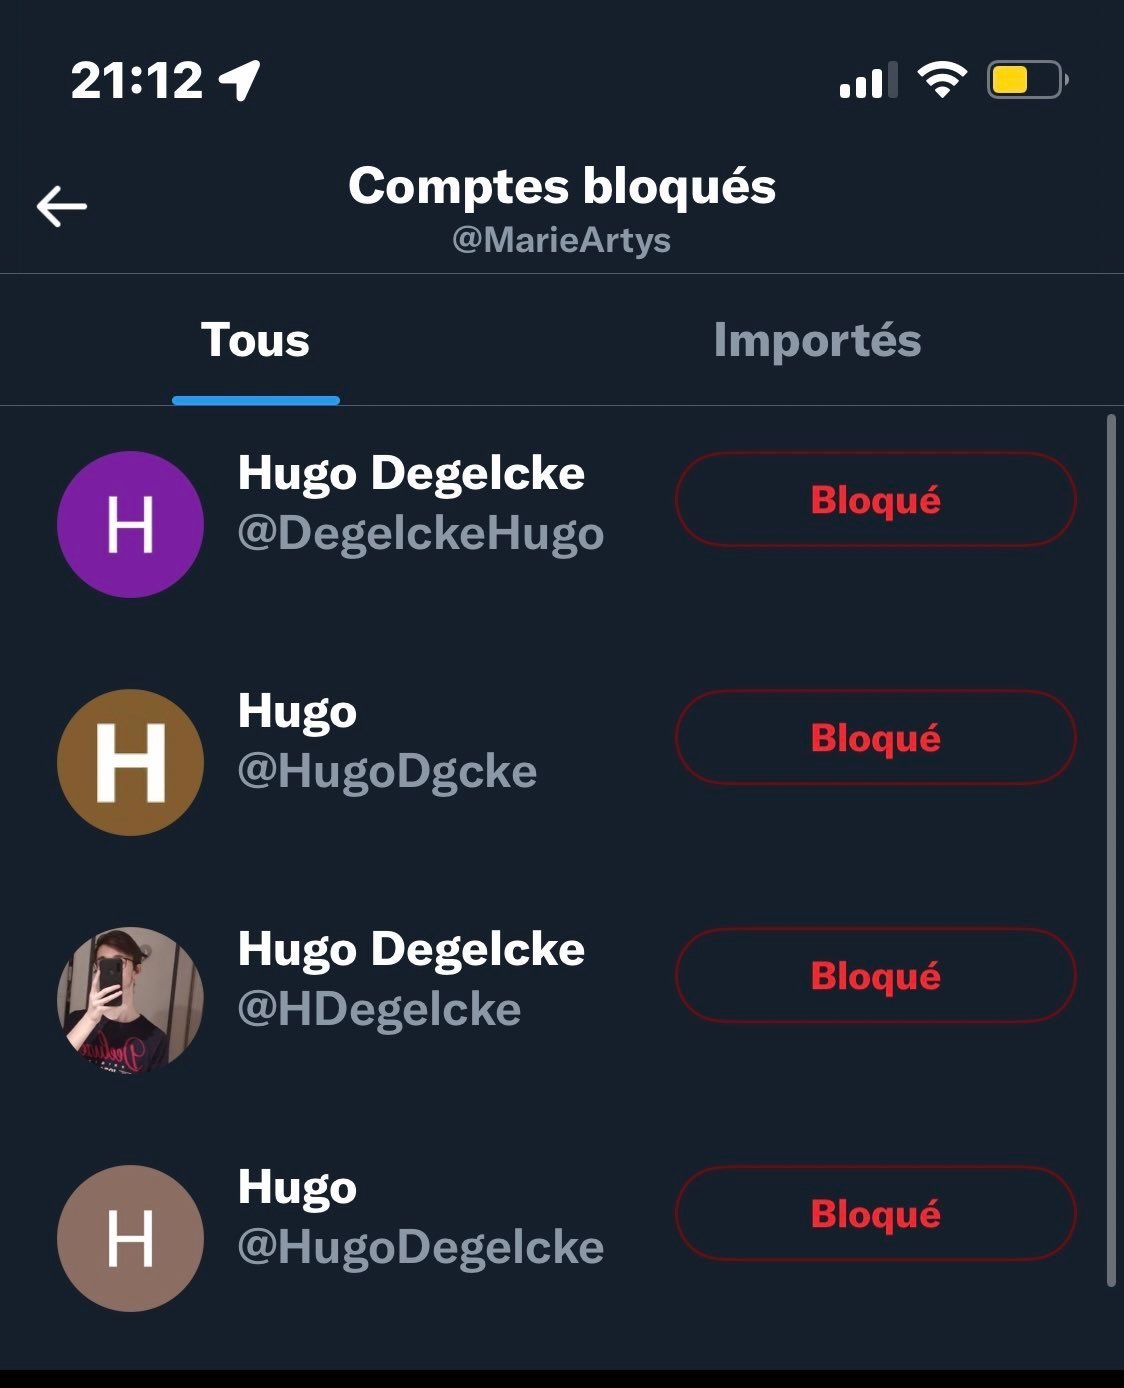Open the selfie profile photo of @HDegelcke
The image size is (1124, 1388).
pyautogui.click(x=131, y=1000)
